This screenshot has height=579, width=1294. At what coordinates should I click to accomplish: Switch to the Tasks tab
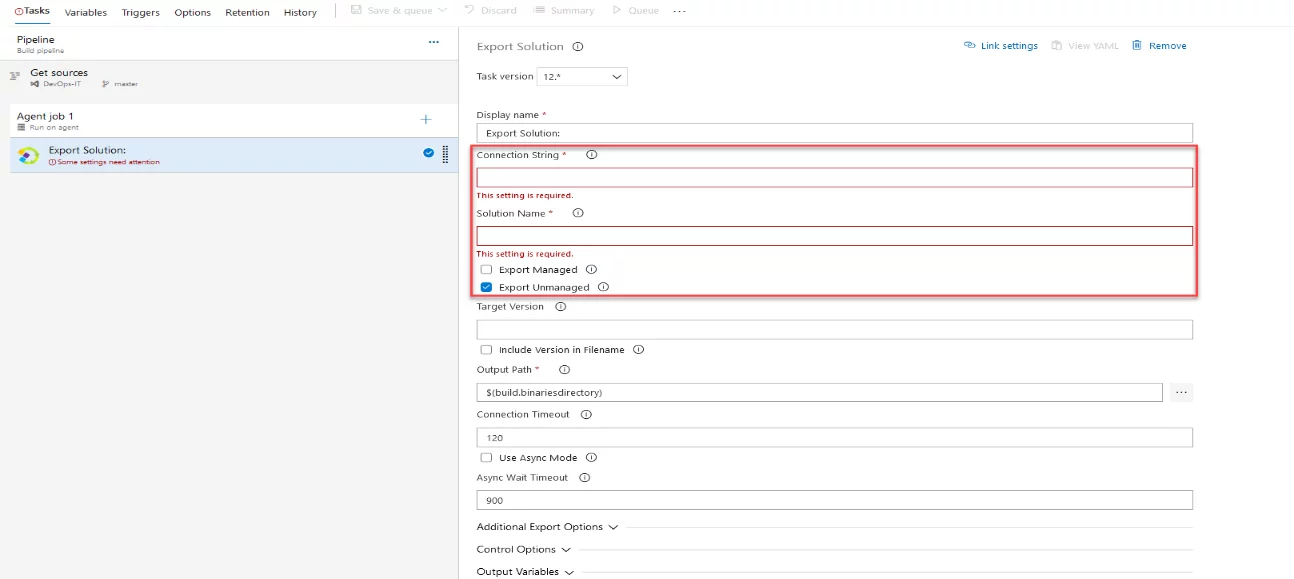(32, 11)
